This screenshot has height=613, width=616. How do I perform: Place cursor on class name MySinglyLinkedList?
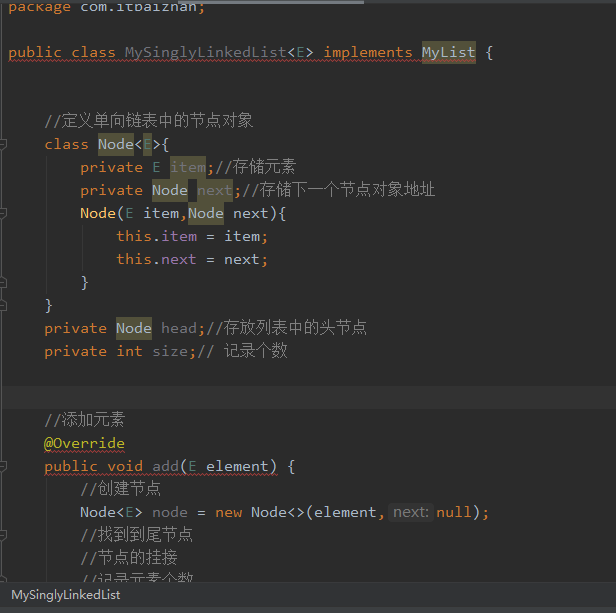coord(205,52)
